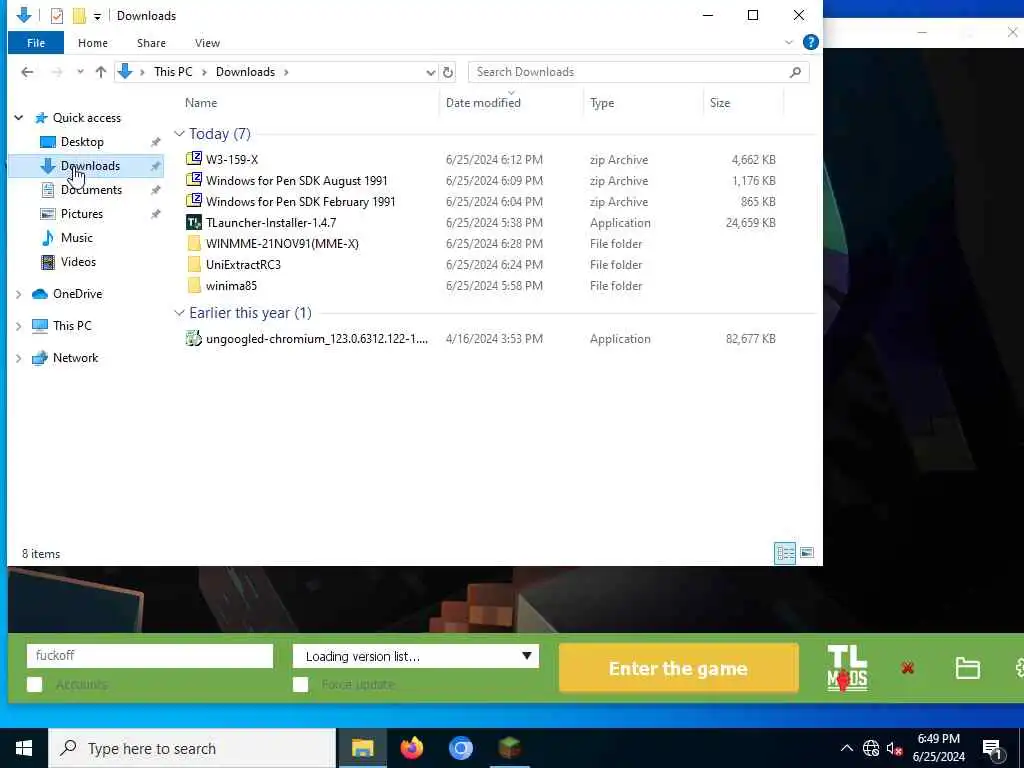1024x768 pixels.
Task: Select Videos in Quick access
Action: (78, 262)
